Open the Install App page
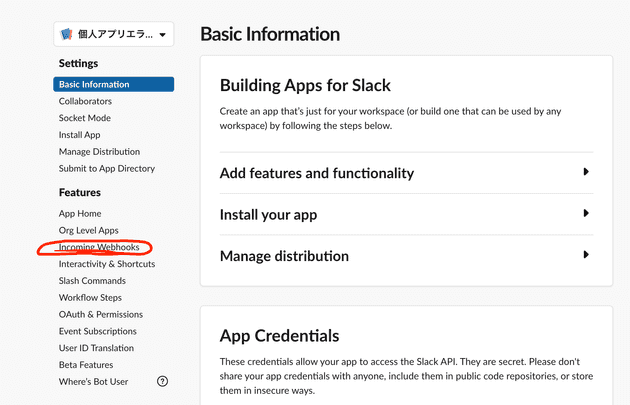The width and height of the screenshot is (630, 405). (x=80, y=135)
